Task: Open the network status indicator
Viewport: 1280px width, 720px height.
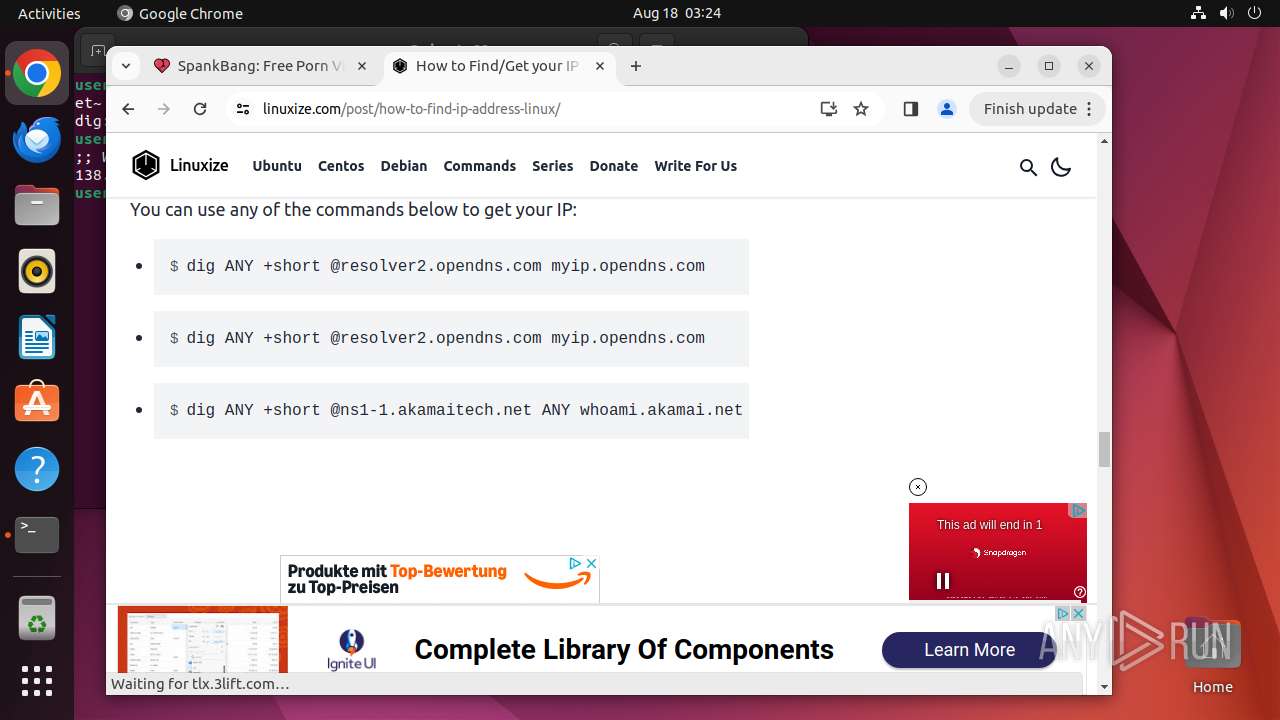Action: pos(1199,13)
